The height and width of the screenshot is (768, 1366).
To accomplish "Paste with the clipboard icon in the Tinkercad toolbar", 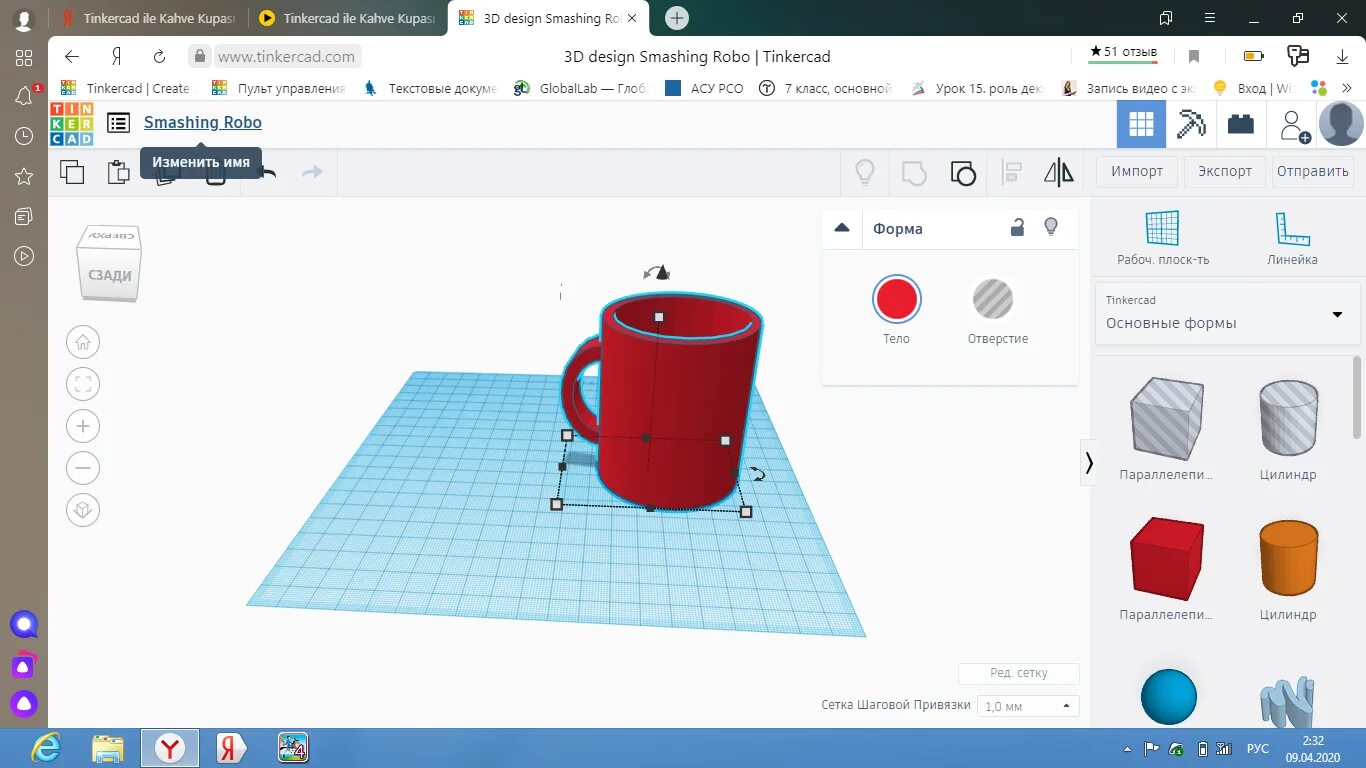I will click(119, 172).
